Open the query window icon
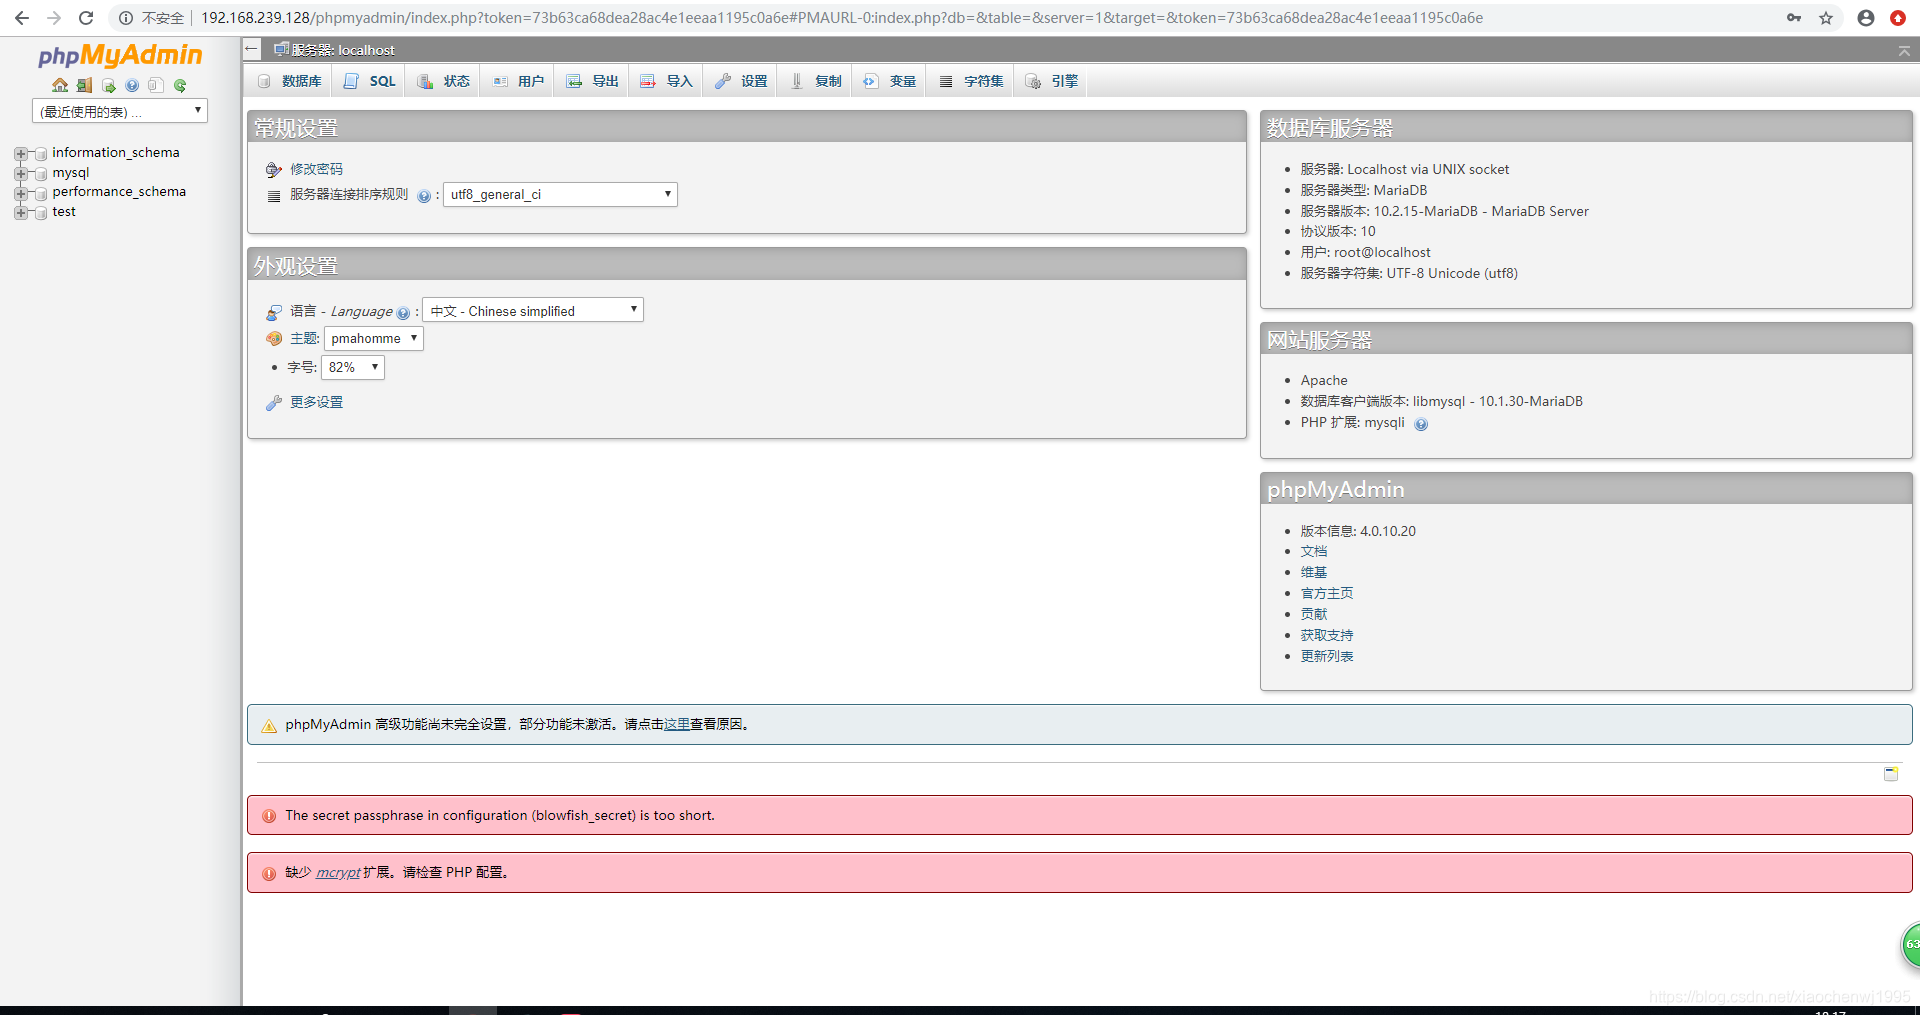Viewport: 1920px width, 1015px height. coord(109,85)
